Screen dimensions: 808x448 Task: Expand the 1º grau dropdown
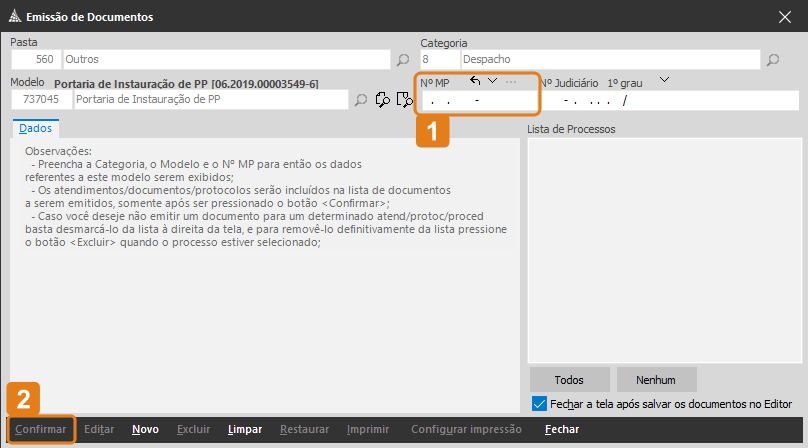[664, 81]
